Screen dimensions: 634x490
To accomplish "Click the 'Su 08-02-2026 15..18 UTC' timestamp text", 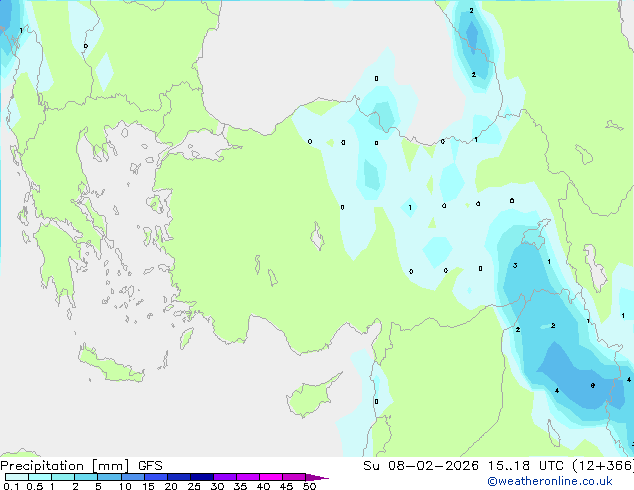I will click(463, 465).
